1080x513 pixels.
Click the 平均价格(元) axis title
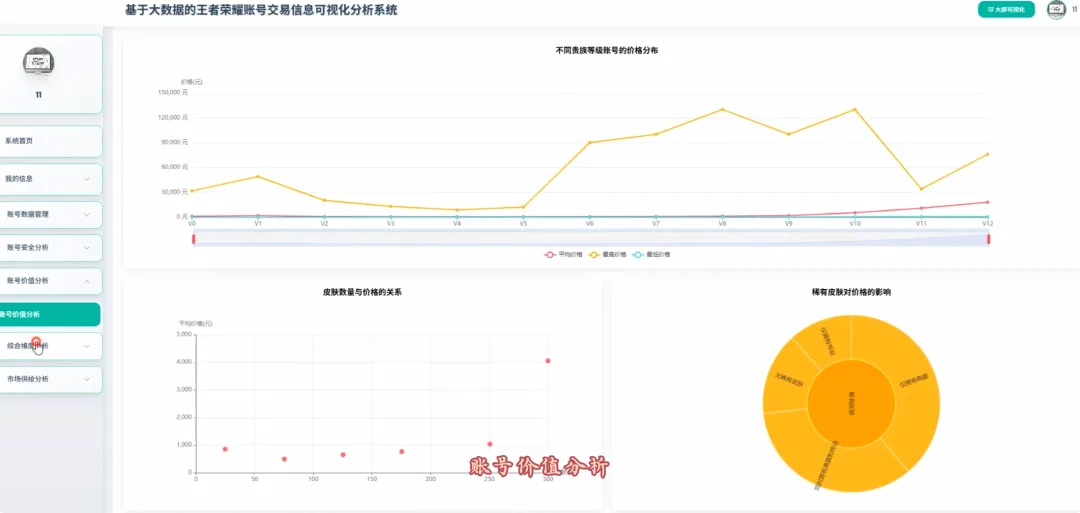[x=196, y=323]
